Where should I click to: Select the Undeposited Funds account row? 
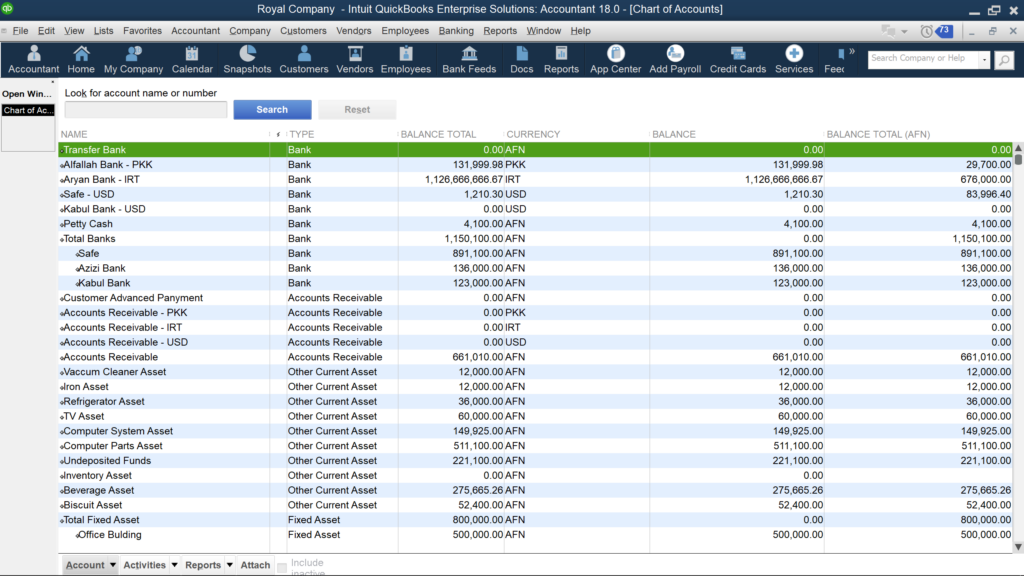(536, 461)
